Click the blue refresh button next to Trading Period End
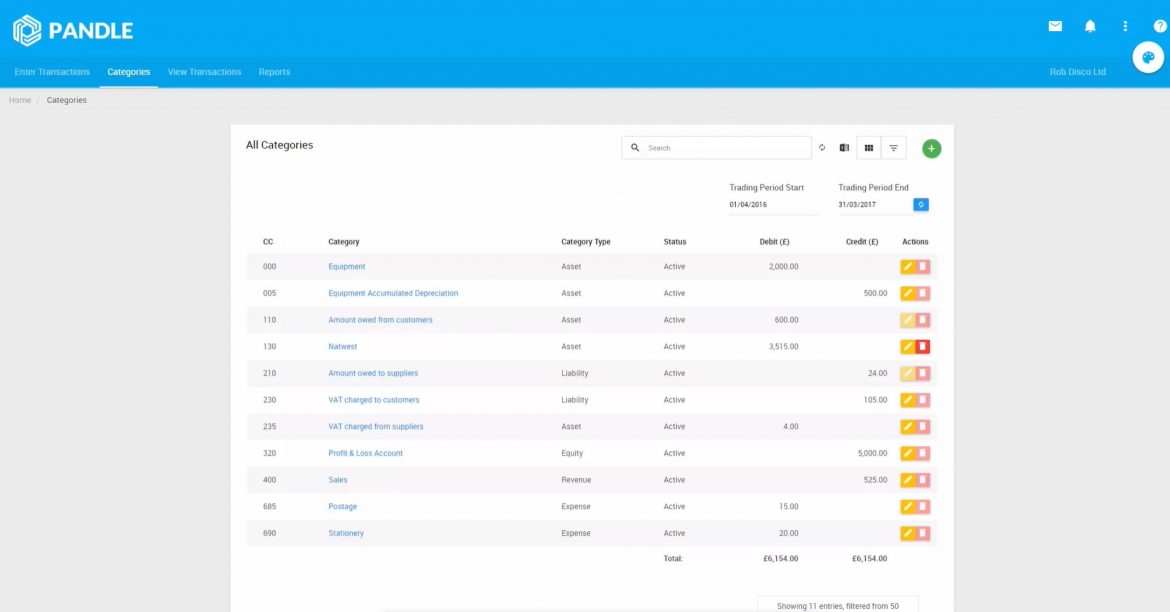The height and width of the screenshot is (612, 1170). click(x=920, y=205)
